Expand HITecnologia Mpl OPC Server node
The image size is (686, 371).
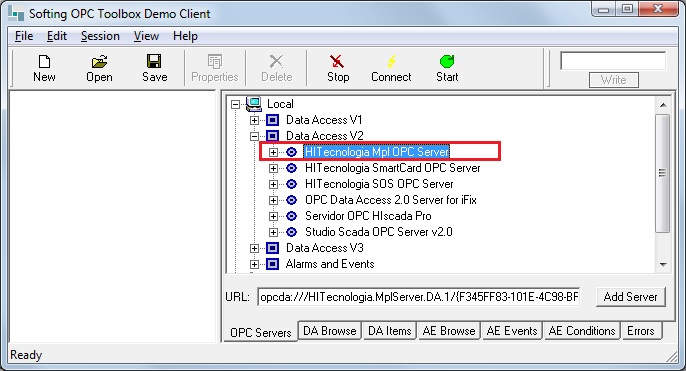click(273, 152)
